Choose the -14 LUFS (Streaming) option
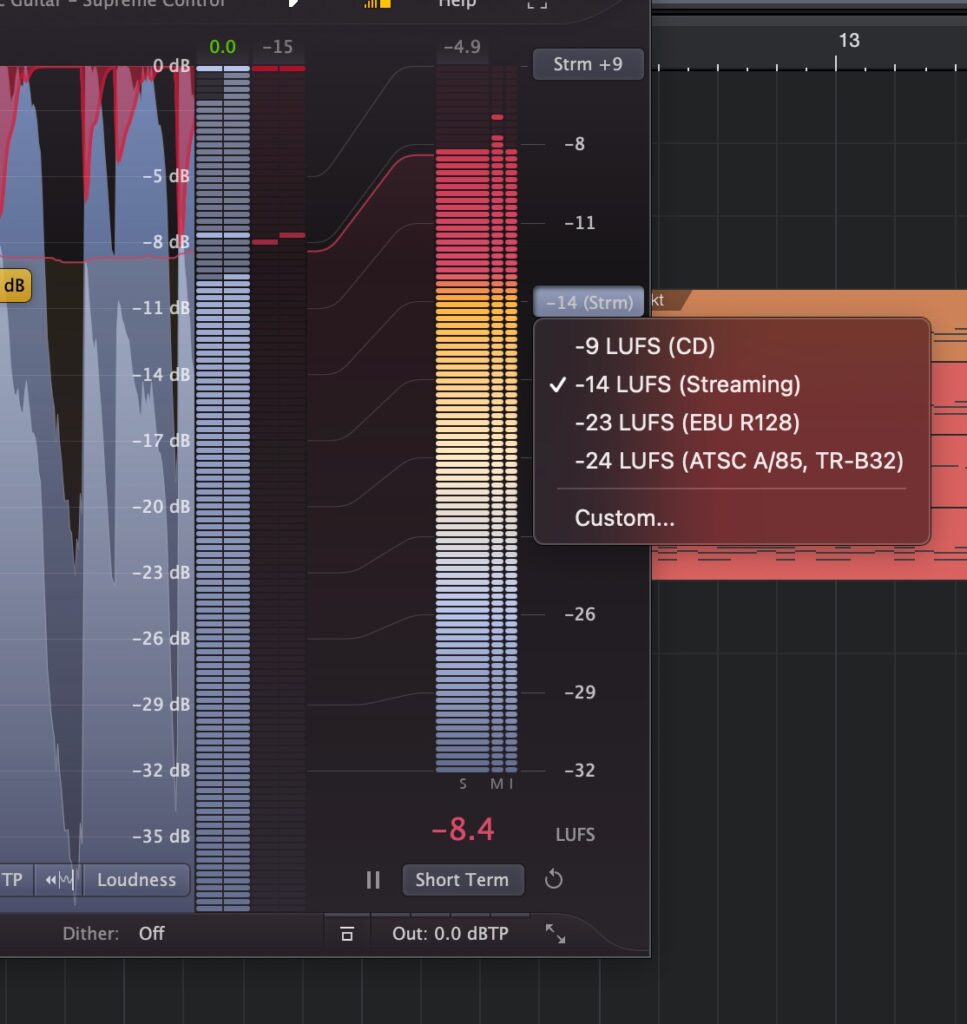 click(x=687, y=384)
